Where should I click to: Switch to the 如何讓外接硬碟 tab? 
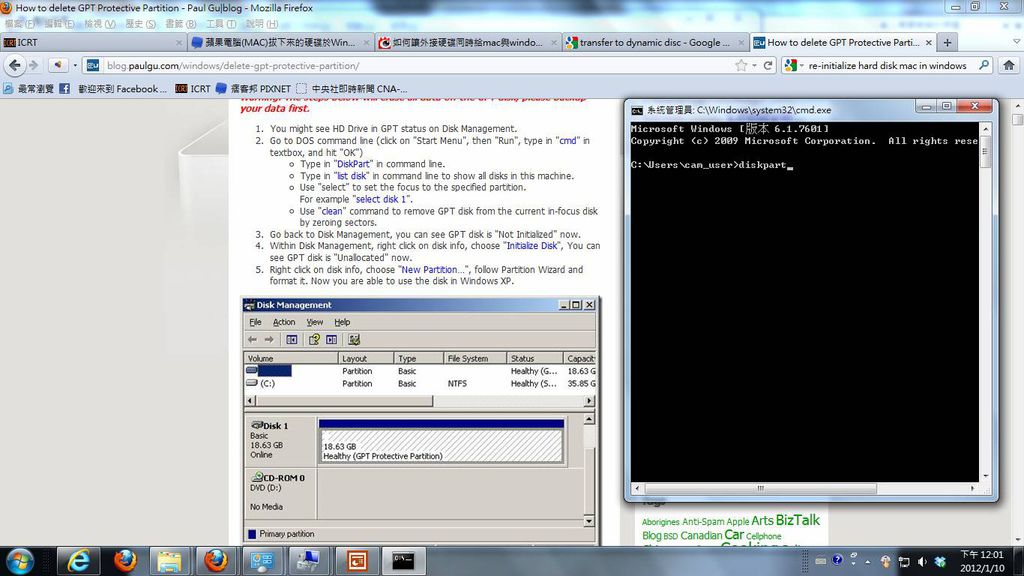(468, 42)
